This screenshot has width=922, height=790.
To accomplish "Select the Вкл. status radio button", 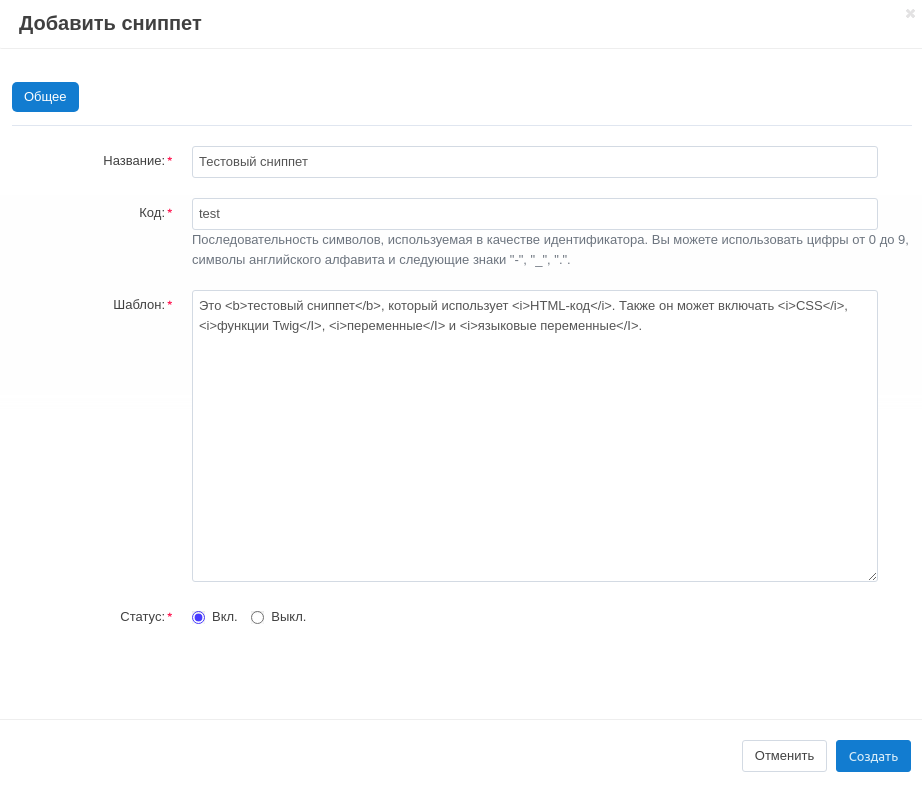I will click(x=198, y=617).
